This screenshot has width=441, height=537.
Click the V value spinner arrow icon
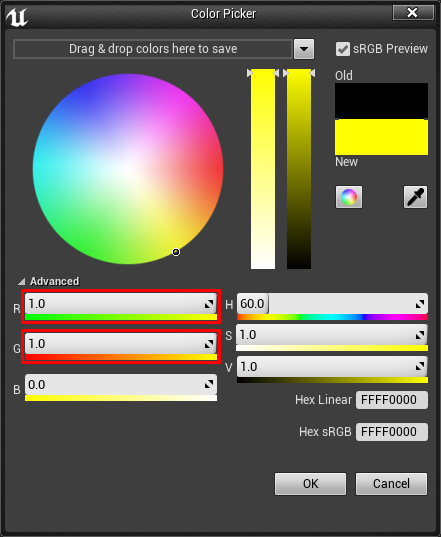pos(420,366)
